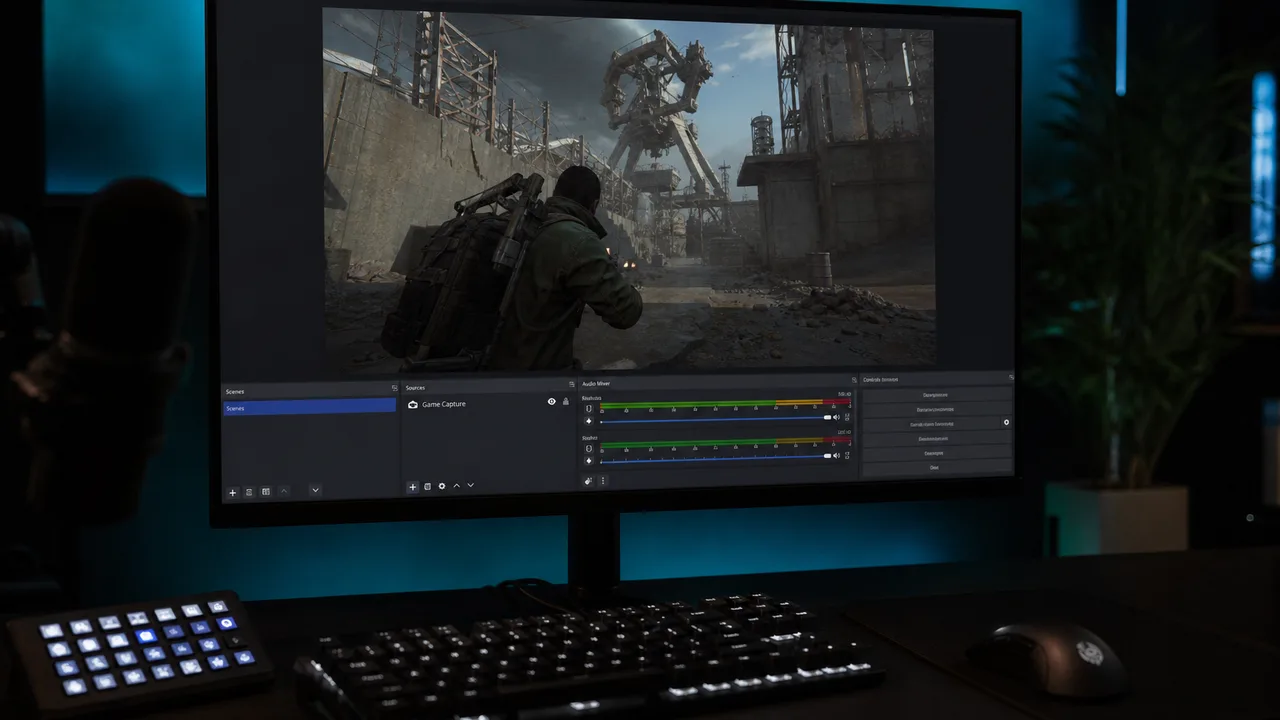Click lower audio channel's device icon

[589, 448]
